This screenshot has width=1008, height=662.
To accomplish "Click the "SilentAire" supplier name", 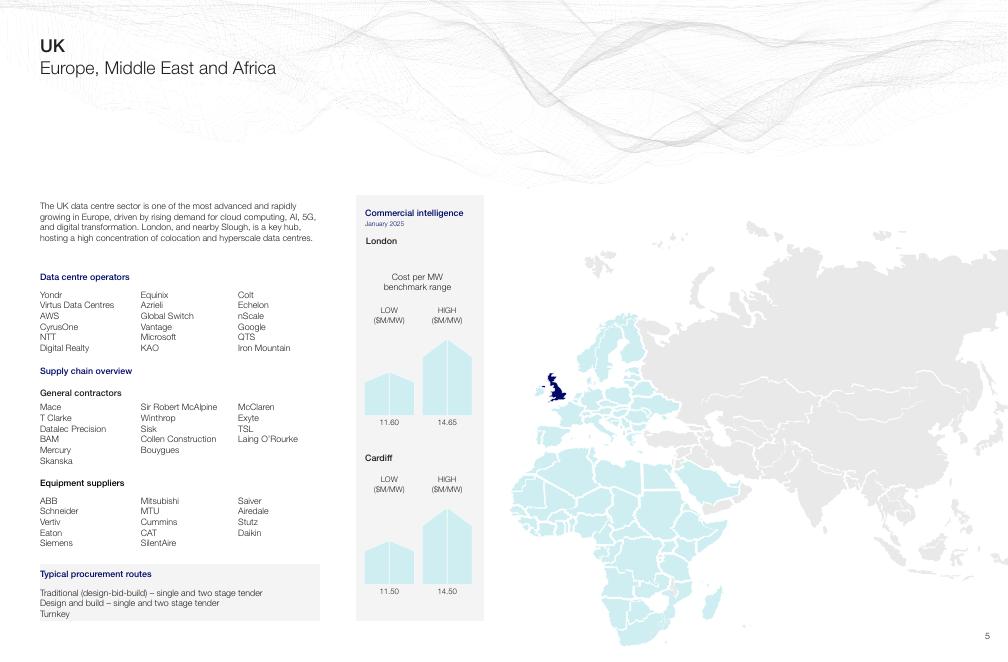I will pyautogui.click(x=158, y=543).
